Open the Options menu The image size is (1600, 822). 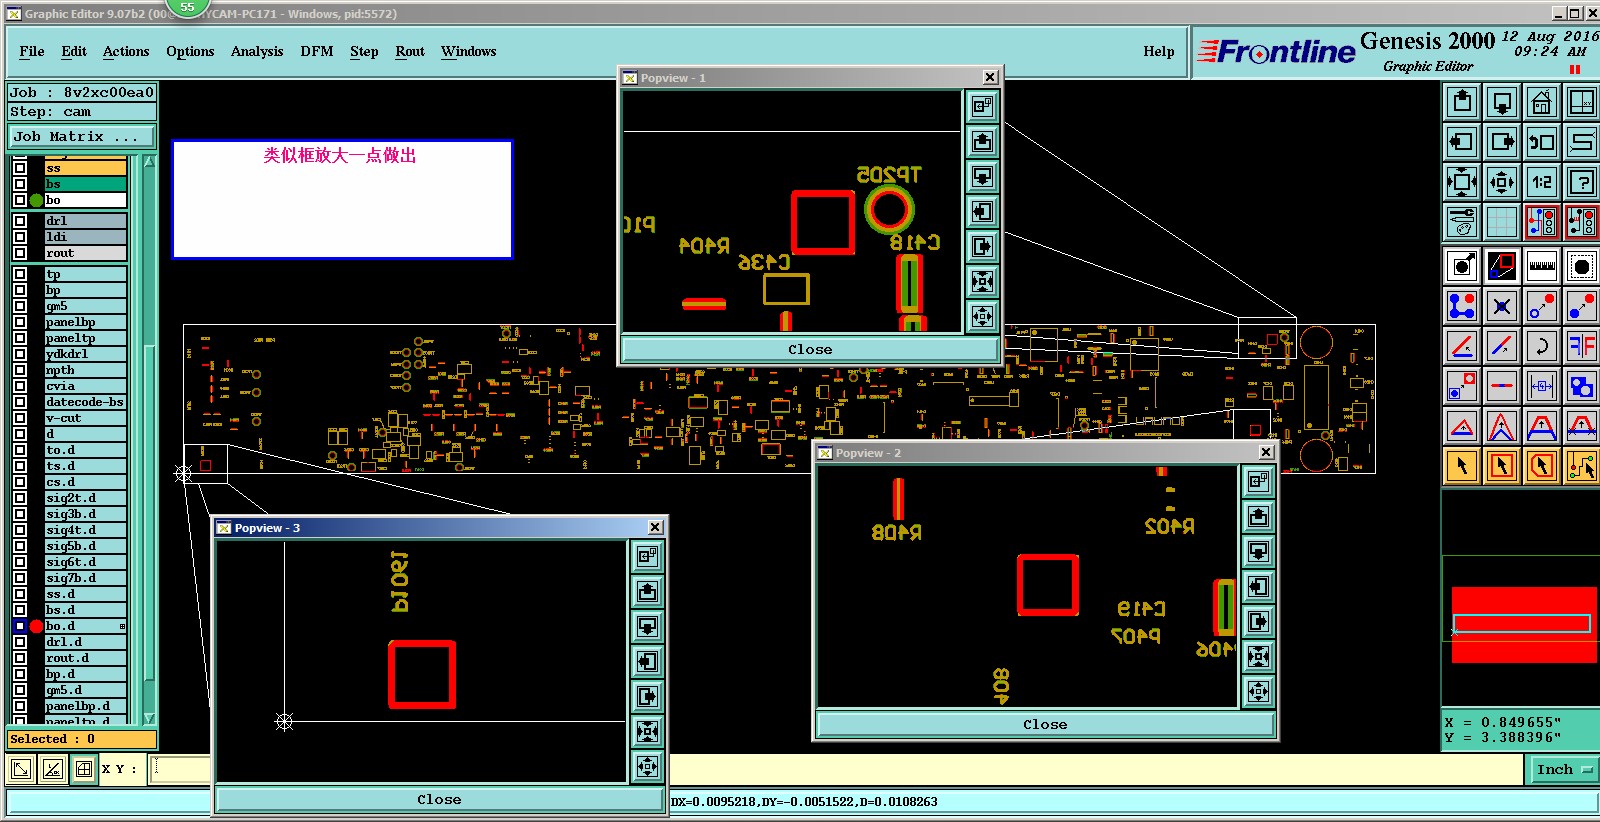click(x=190, y=51)
